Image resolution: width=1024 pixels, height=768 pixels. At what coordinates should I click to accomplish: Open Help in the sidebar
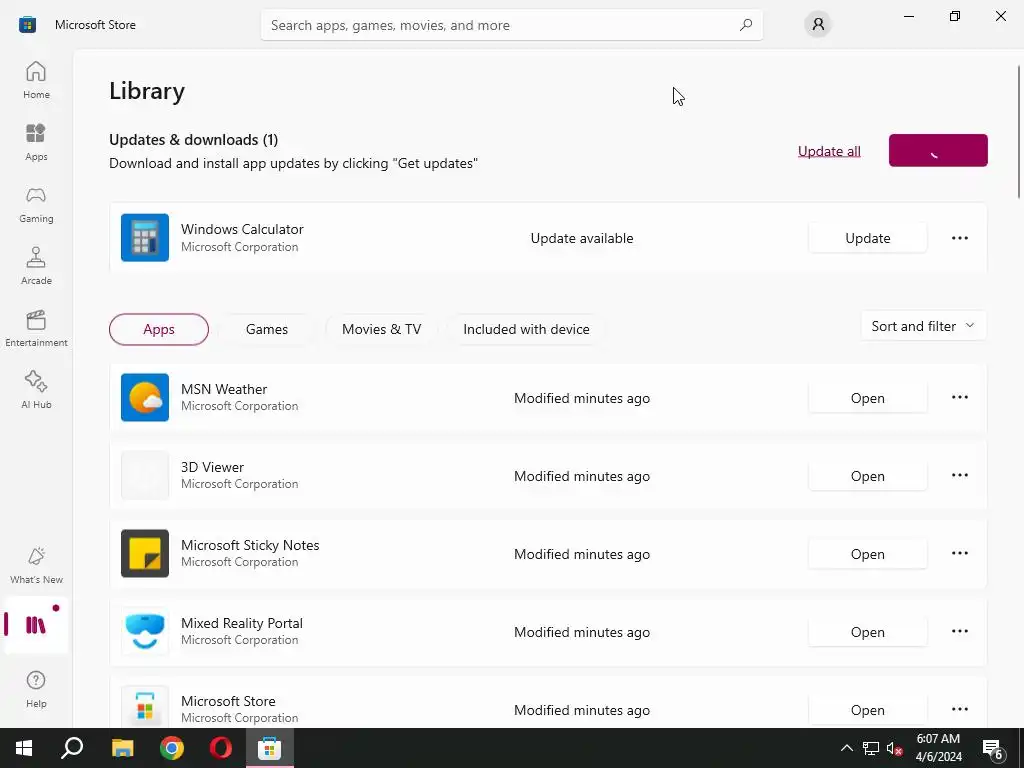(x=36, y=689)
